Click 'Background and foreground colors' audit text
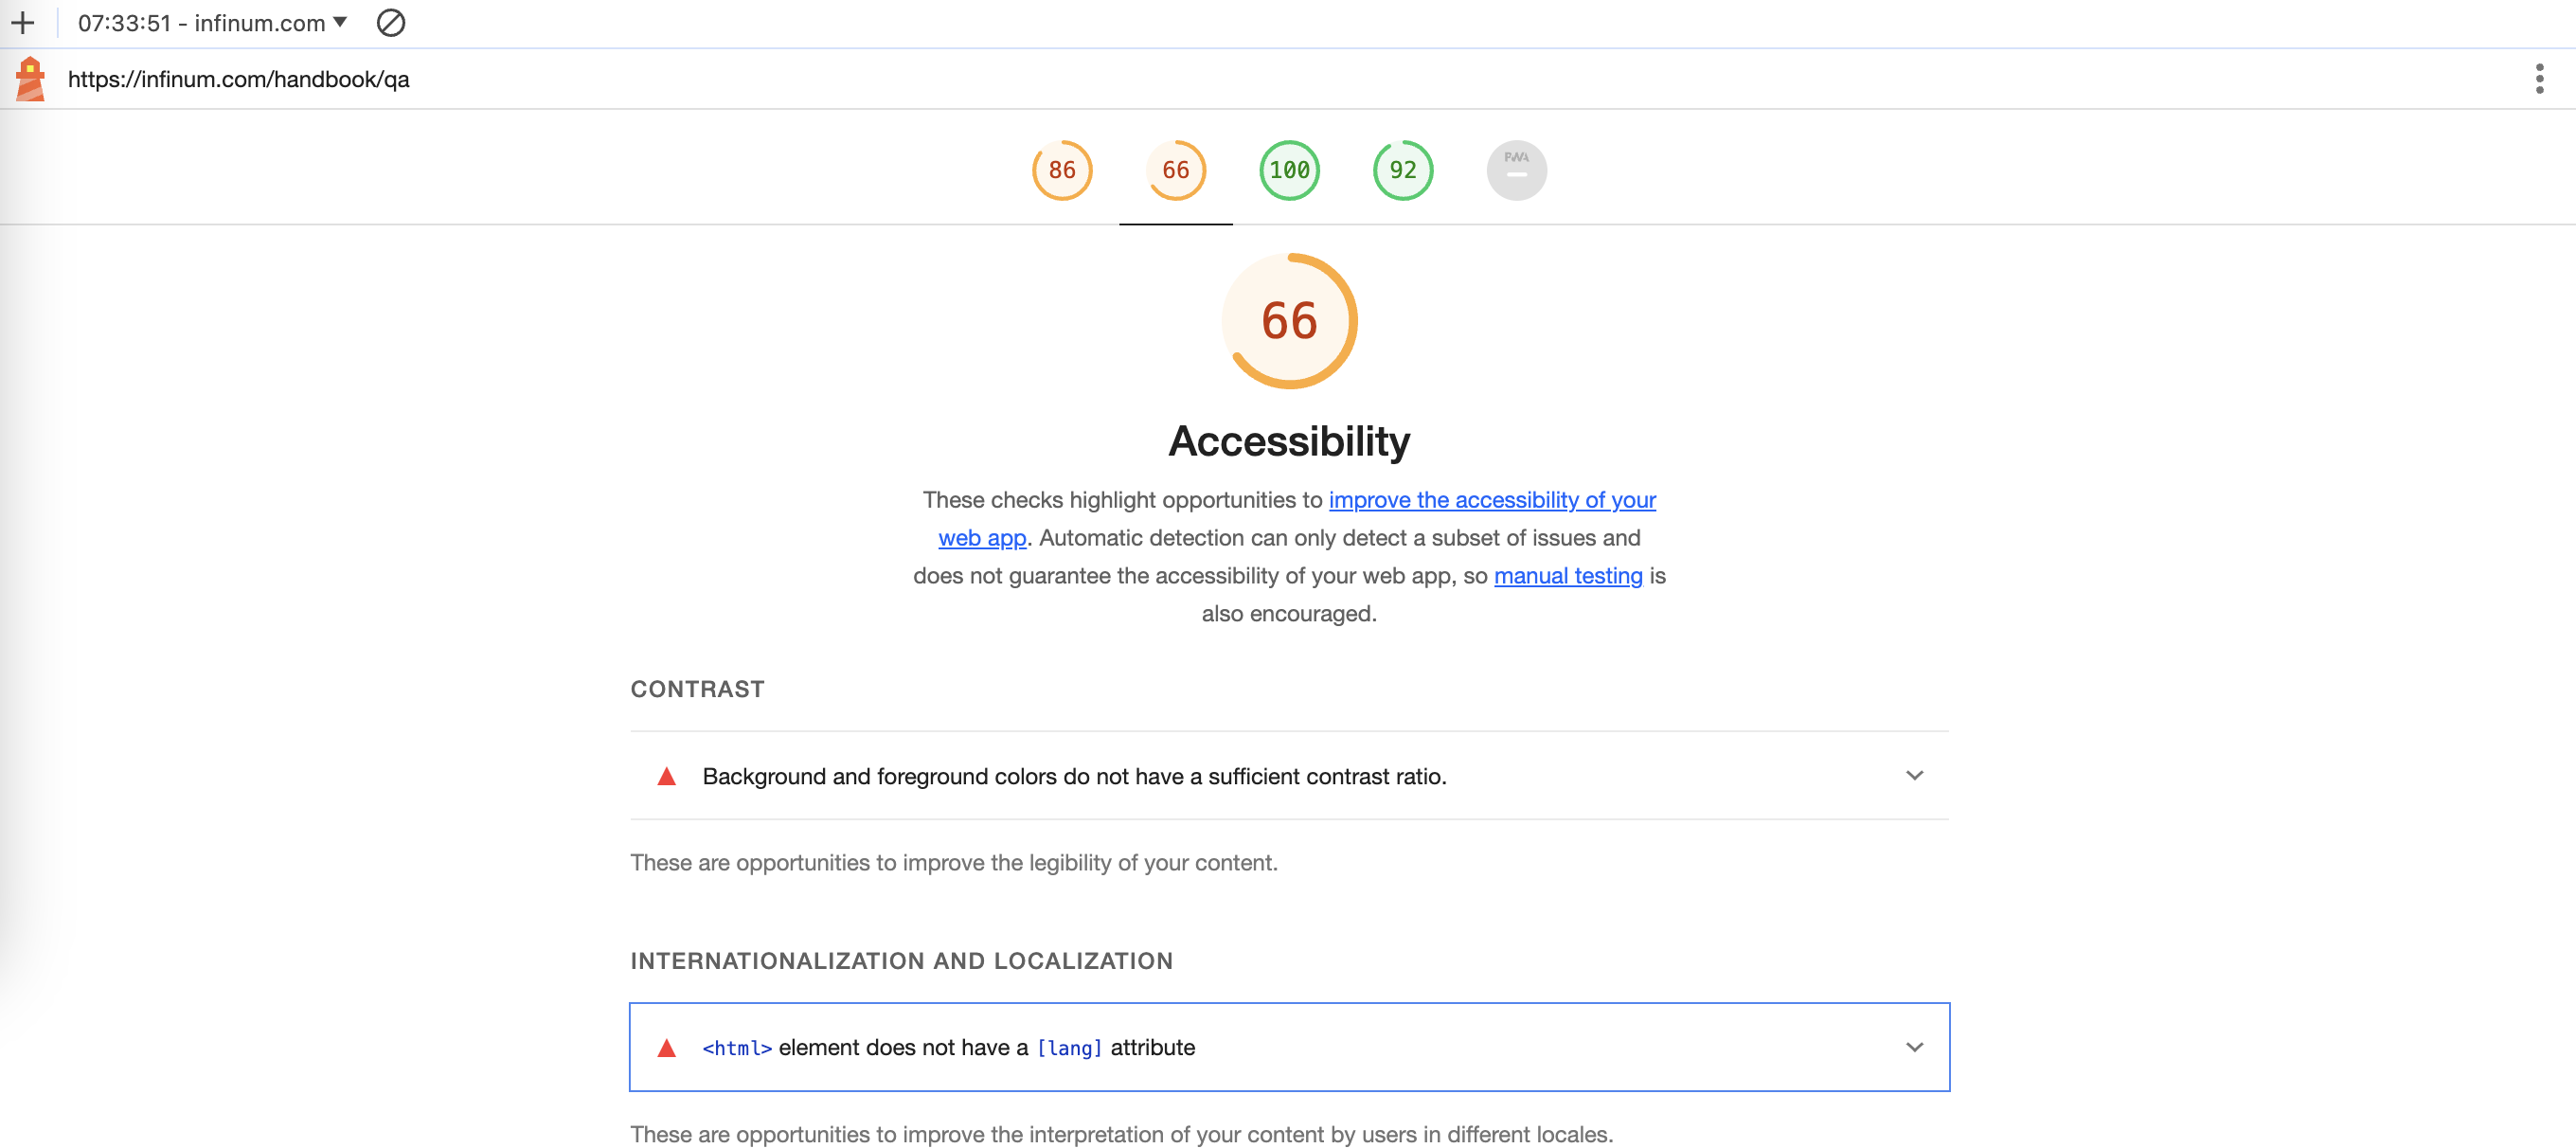The image size is (2576, 1148). click(x=1074, y=776)
